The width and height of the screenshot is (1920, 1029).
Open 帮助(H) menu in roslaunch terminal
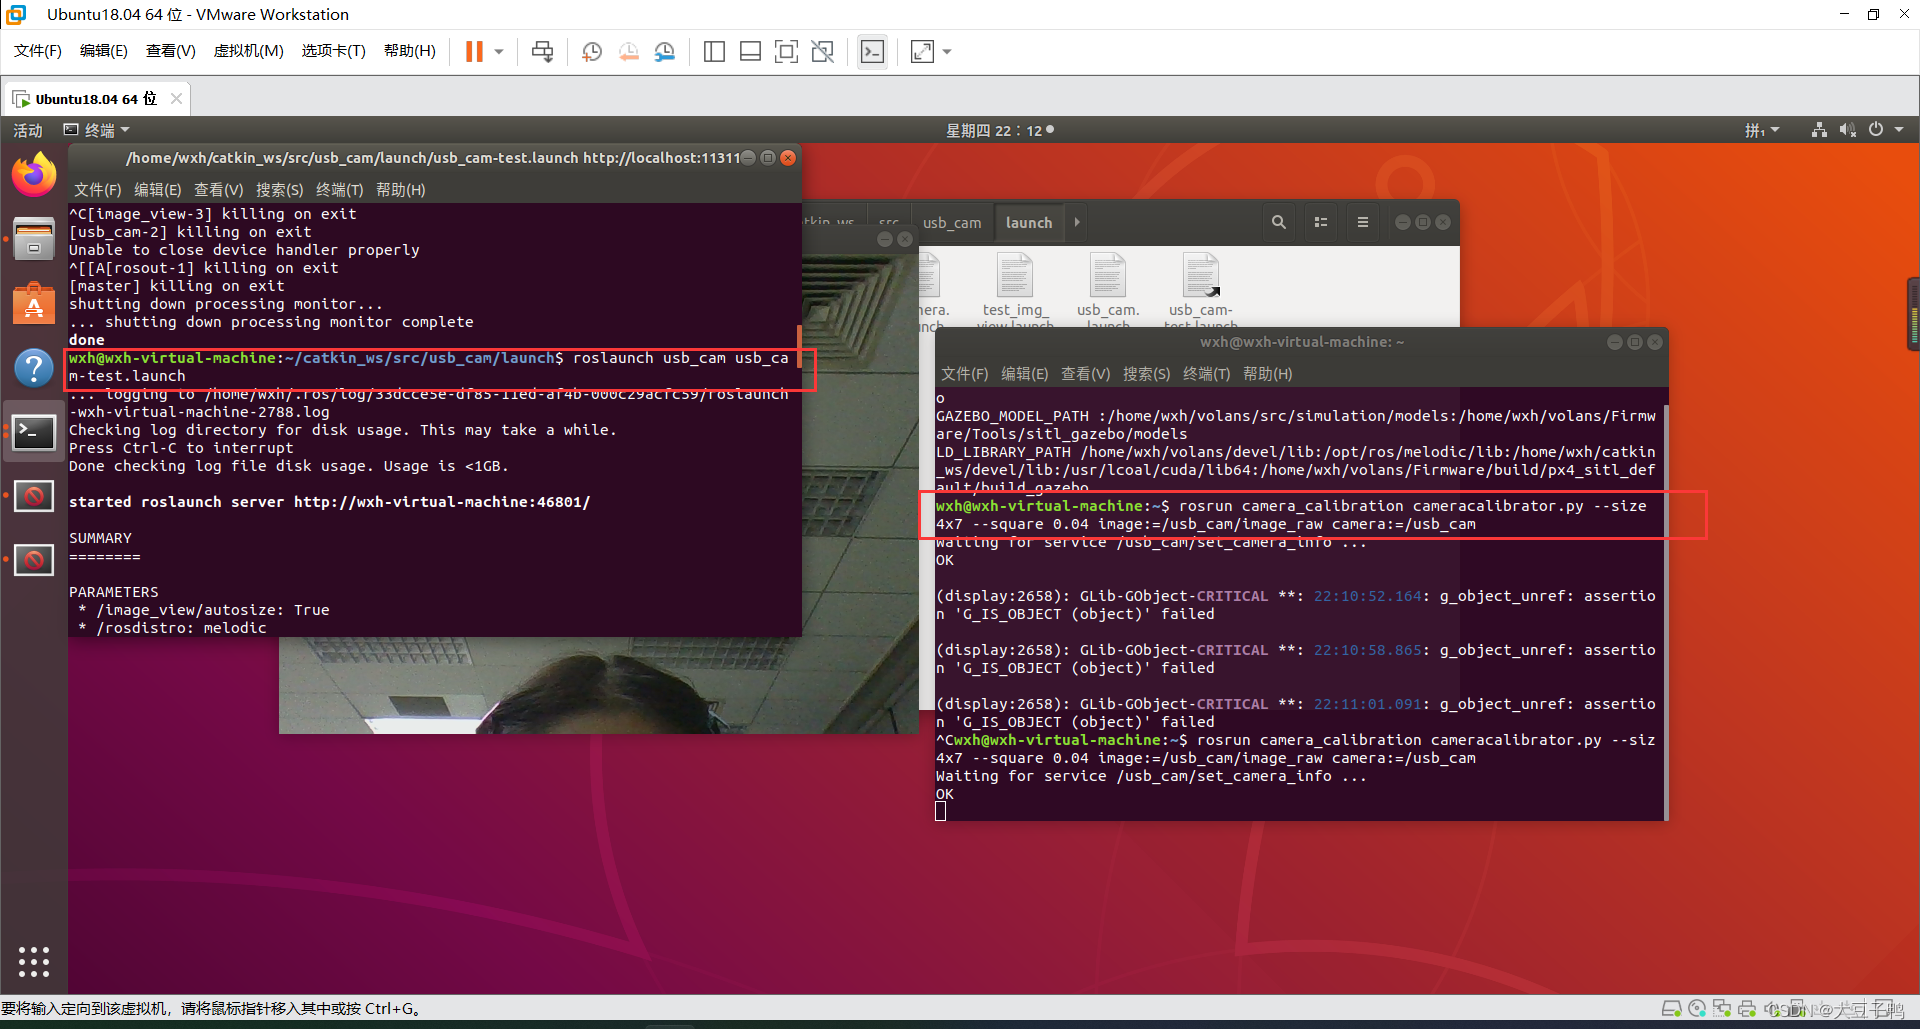[401, 190]
